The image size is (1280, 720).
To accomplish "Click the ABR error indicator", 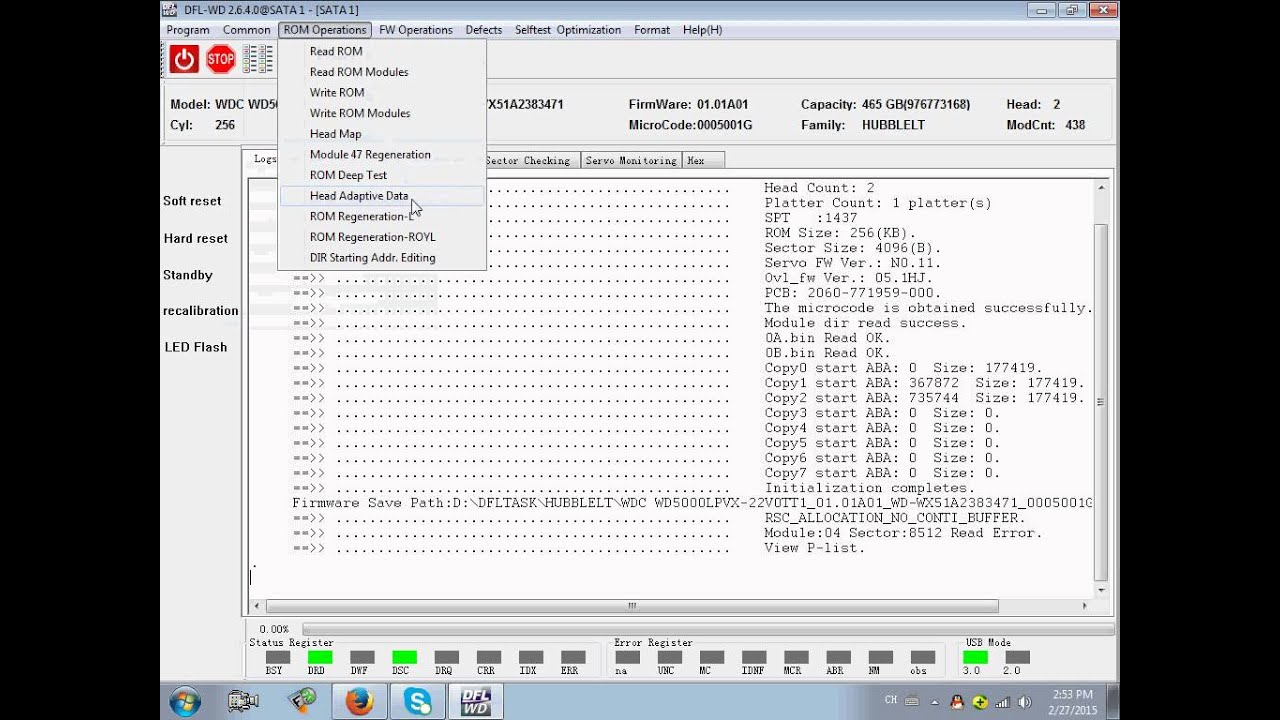I will 836,657.
